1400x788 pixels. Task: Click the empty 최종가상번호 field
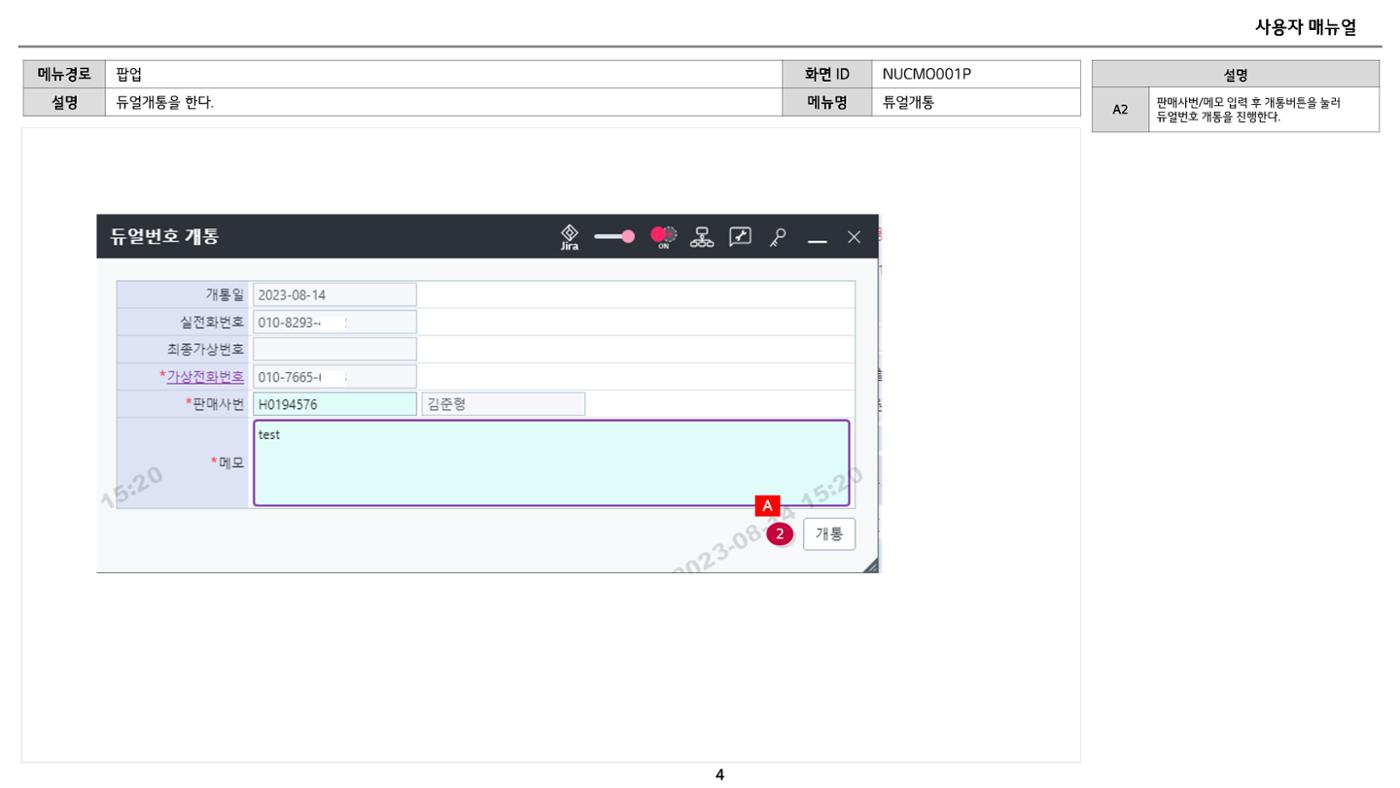[334, 349]
